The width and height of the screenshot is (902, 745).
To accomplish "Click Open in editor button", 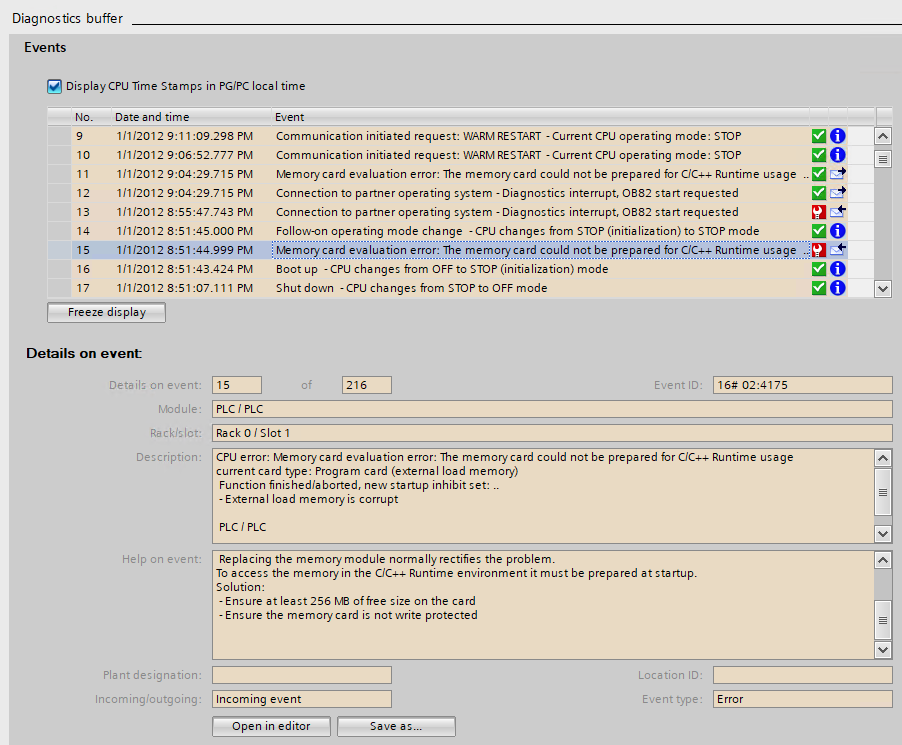I will (x=271, y=726).
